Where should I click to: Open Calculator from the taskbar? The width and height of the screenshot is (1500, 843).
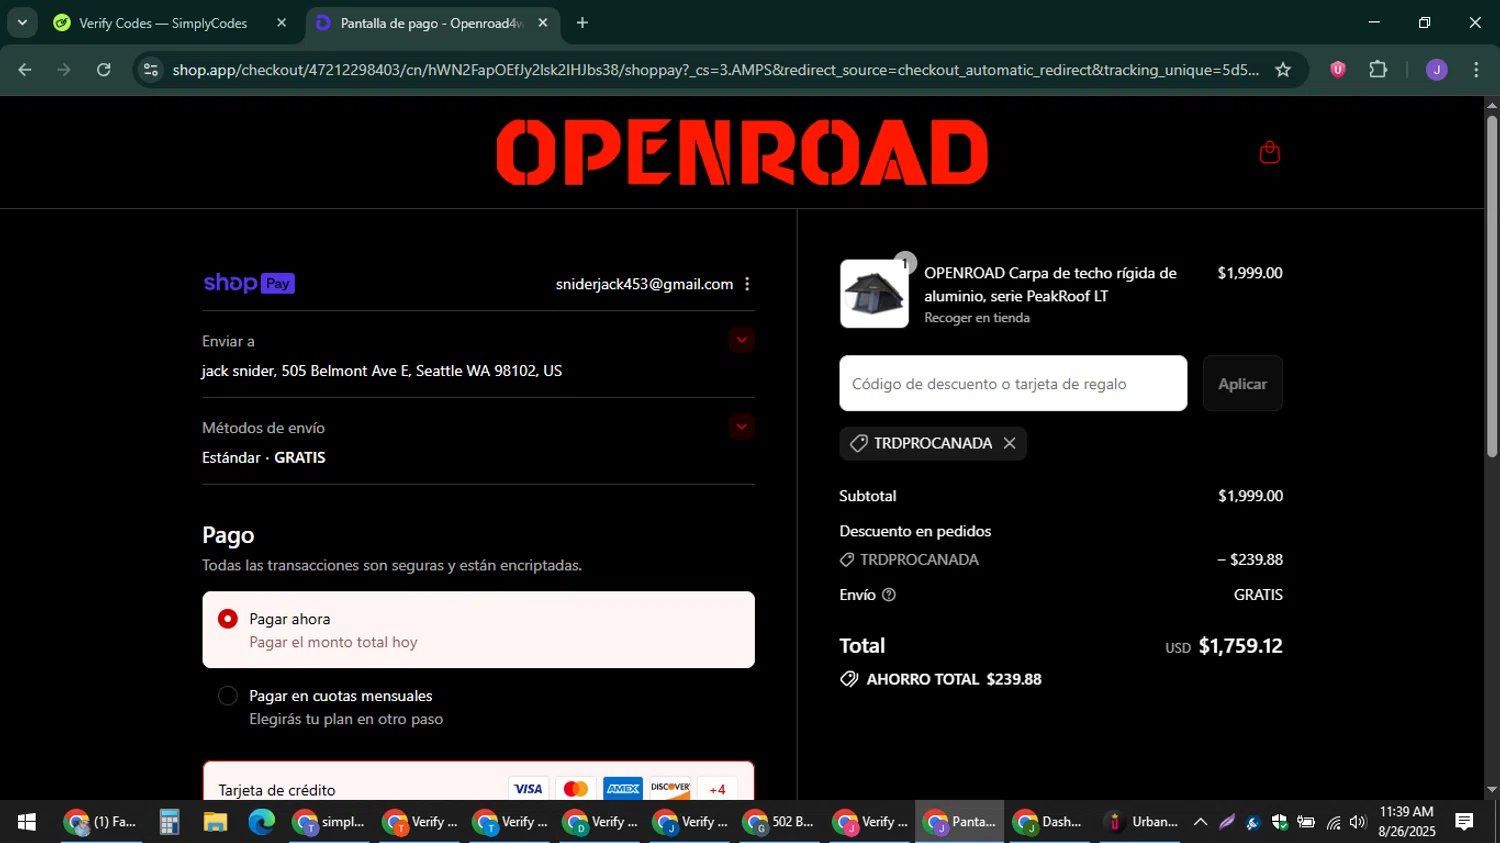coord(169,822)
